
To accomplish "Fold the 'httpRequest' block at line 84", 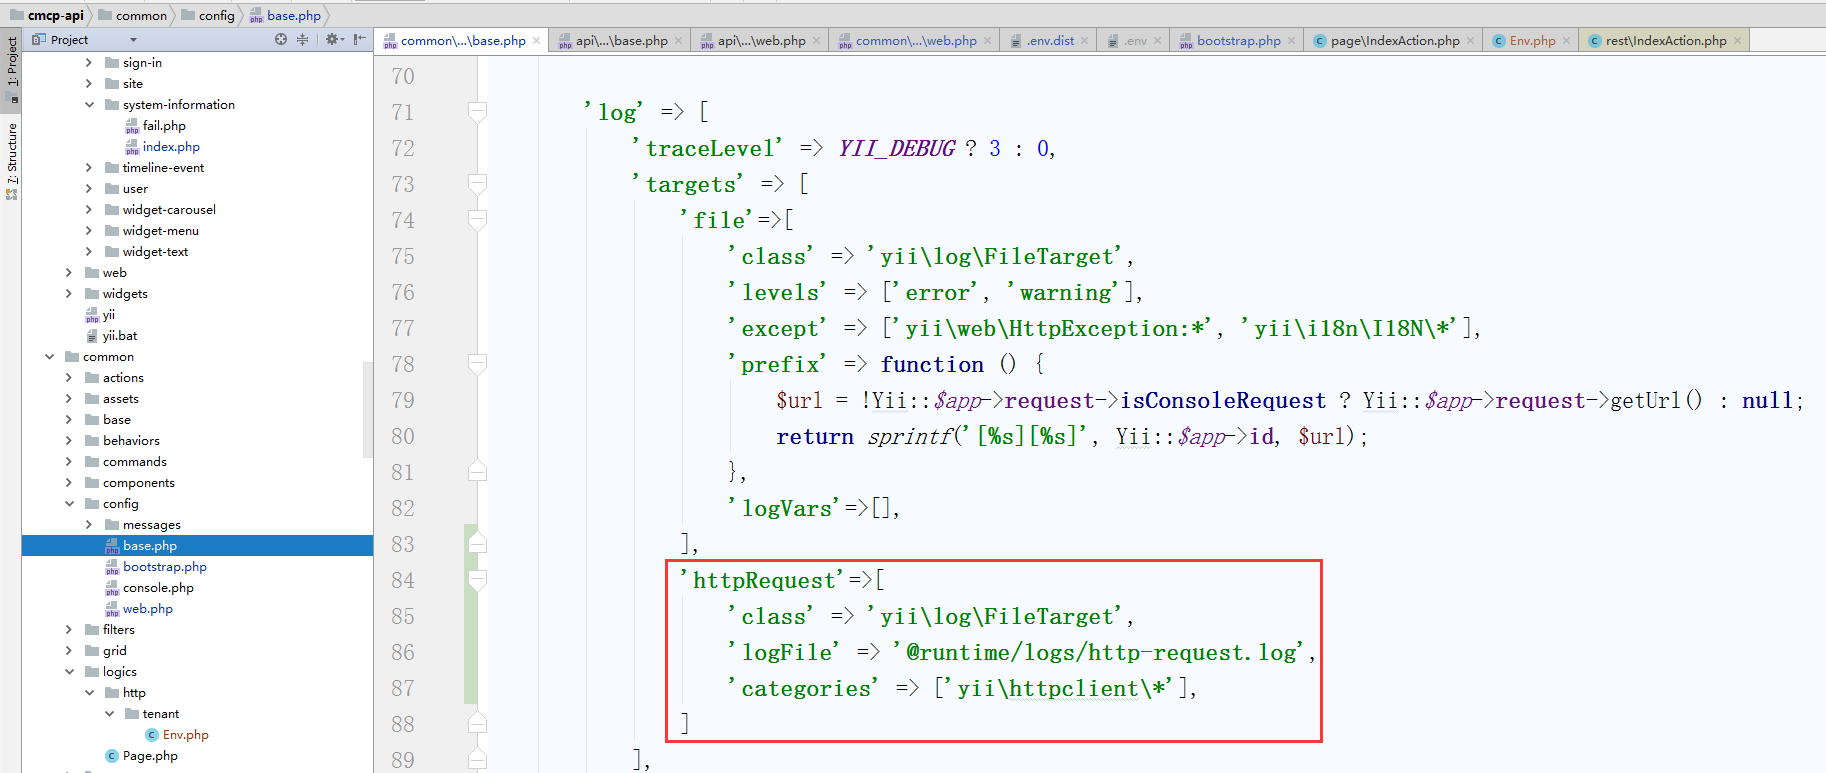I will click(478, 580).
